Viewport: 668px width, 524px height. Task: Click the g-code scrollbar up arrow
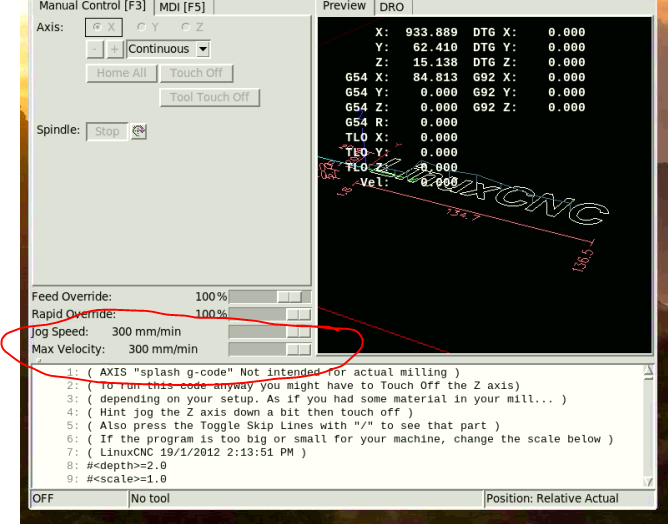[x=649, y=371]
